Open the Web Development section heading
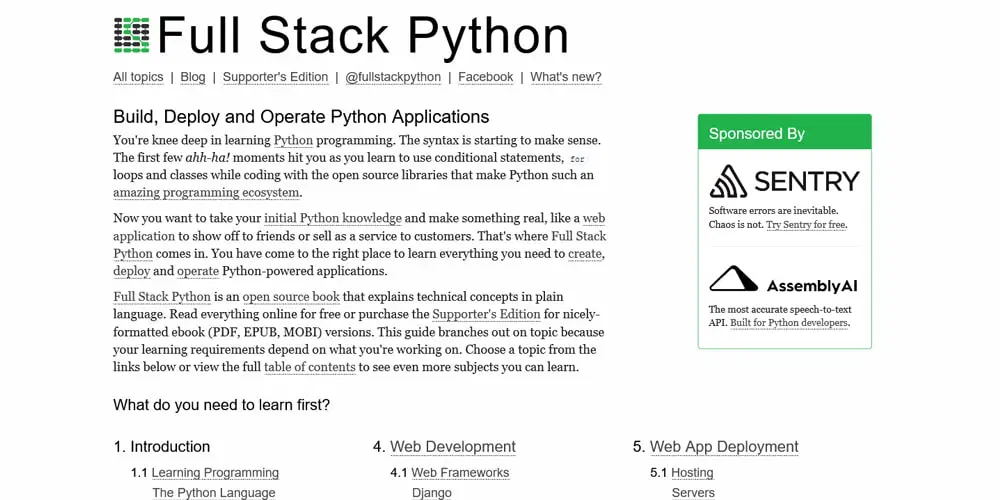This screenshot has width=1000, height=500. 453,446
